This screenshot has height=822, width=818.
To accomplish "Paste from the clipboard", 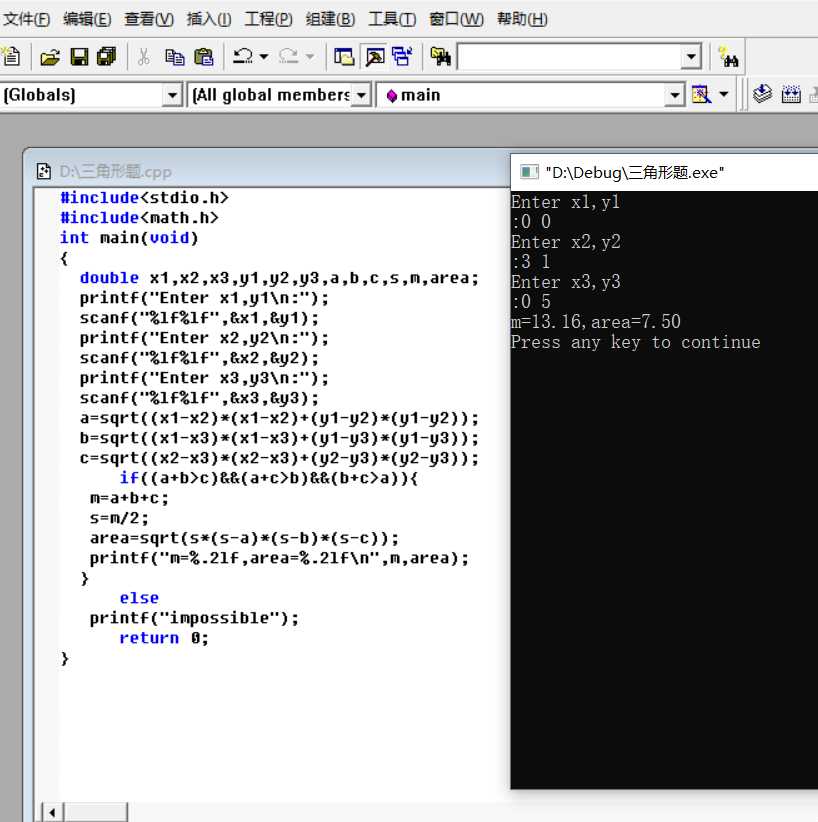I will coord(203,57).
